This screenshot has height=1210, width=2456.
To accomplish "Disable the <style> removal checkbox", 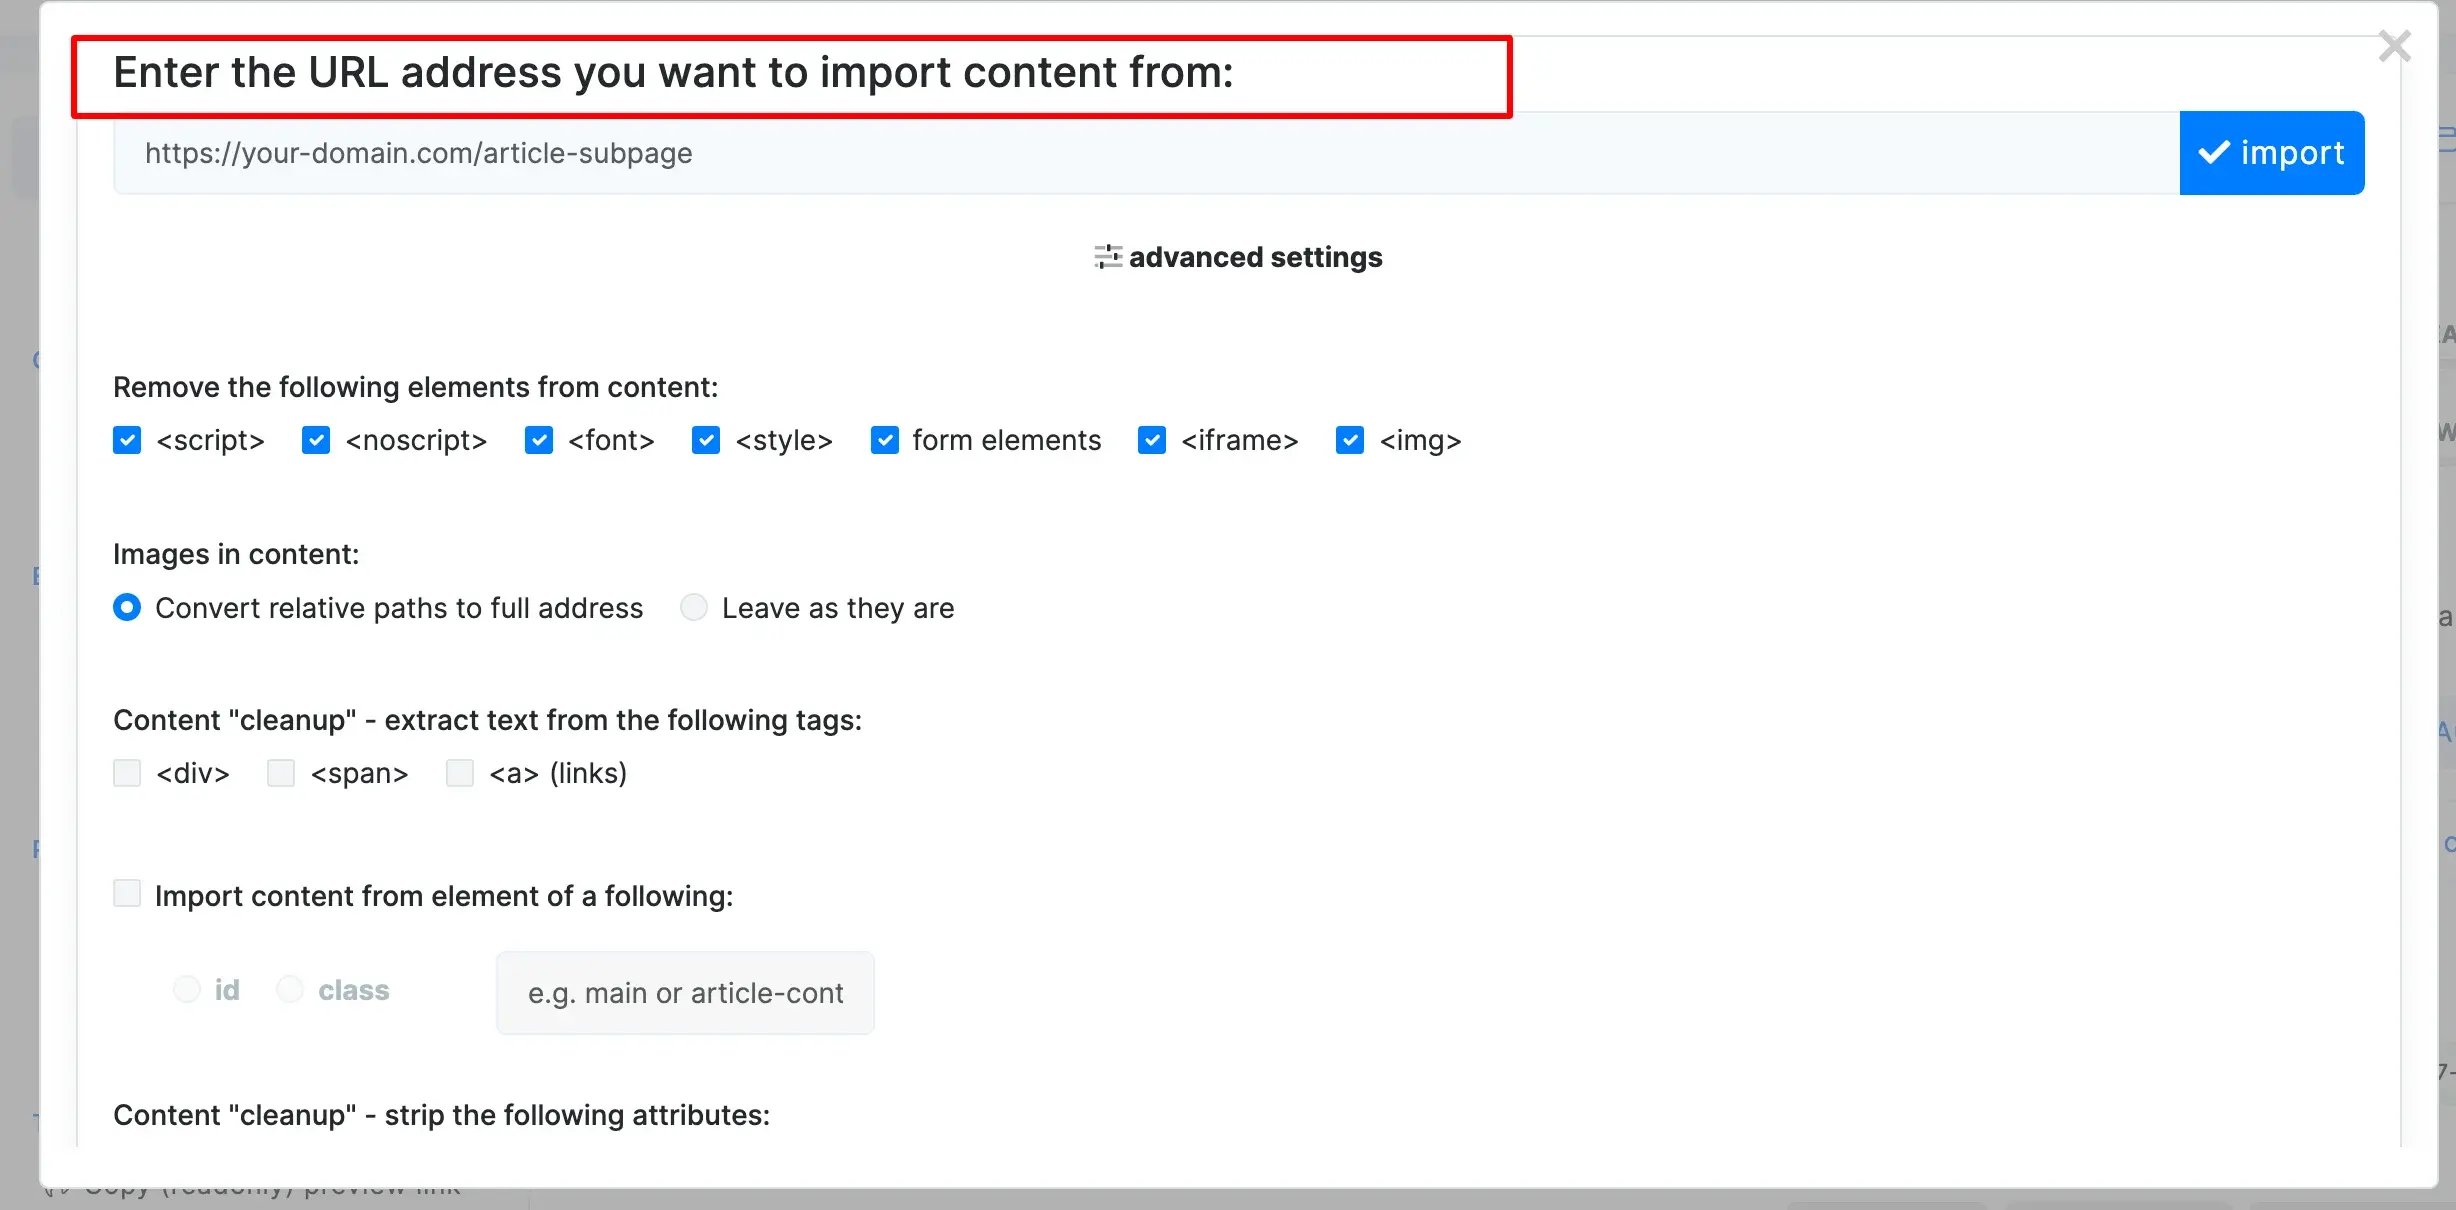I will pos(706,440).
